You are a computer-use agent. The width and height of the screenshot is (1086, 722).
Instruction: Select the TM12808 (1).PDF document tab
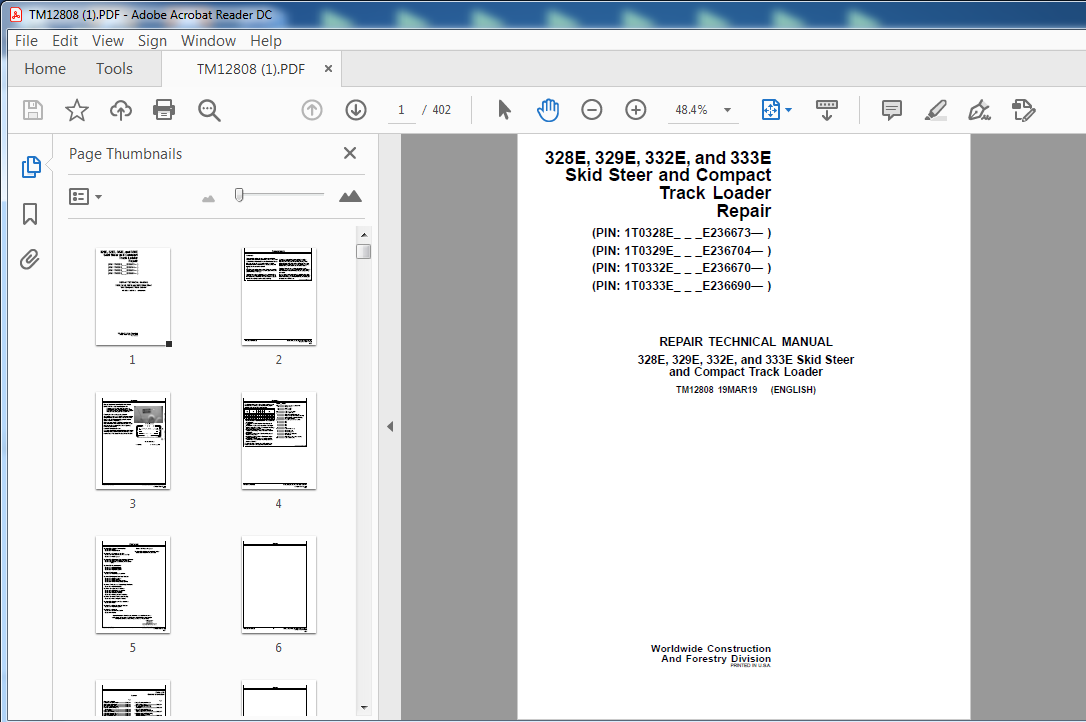(x=251, y=69)
